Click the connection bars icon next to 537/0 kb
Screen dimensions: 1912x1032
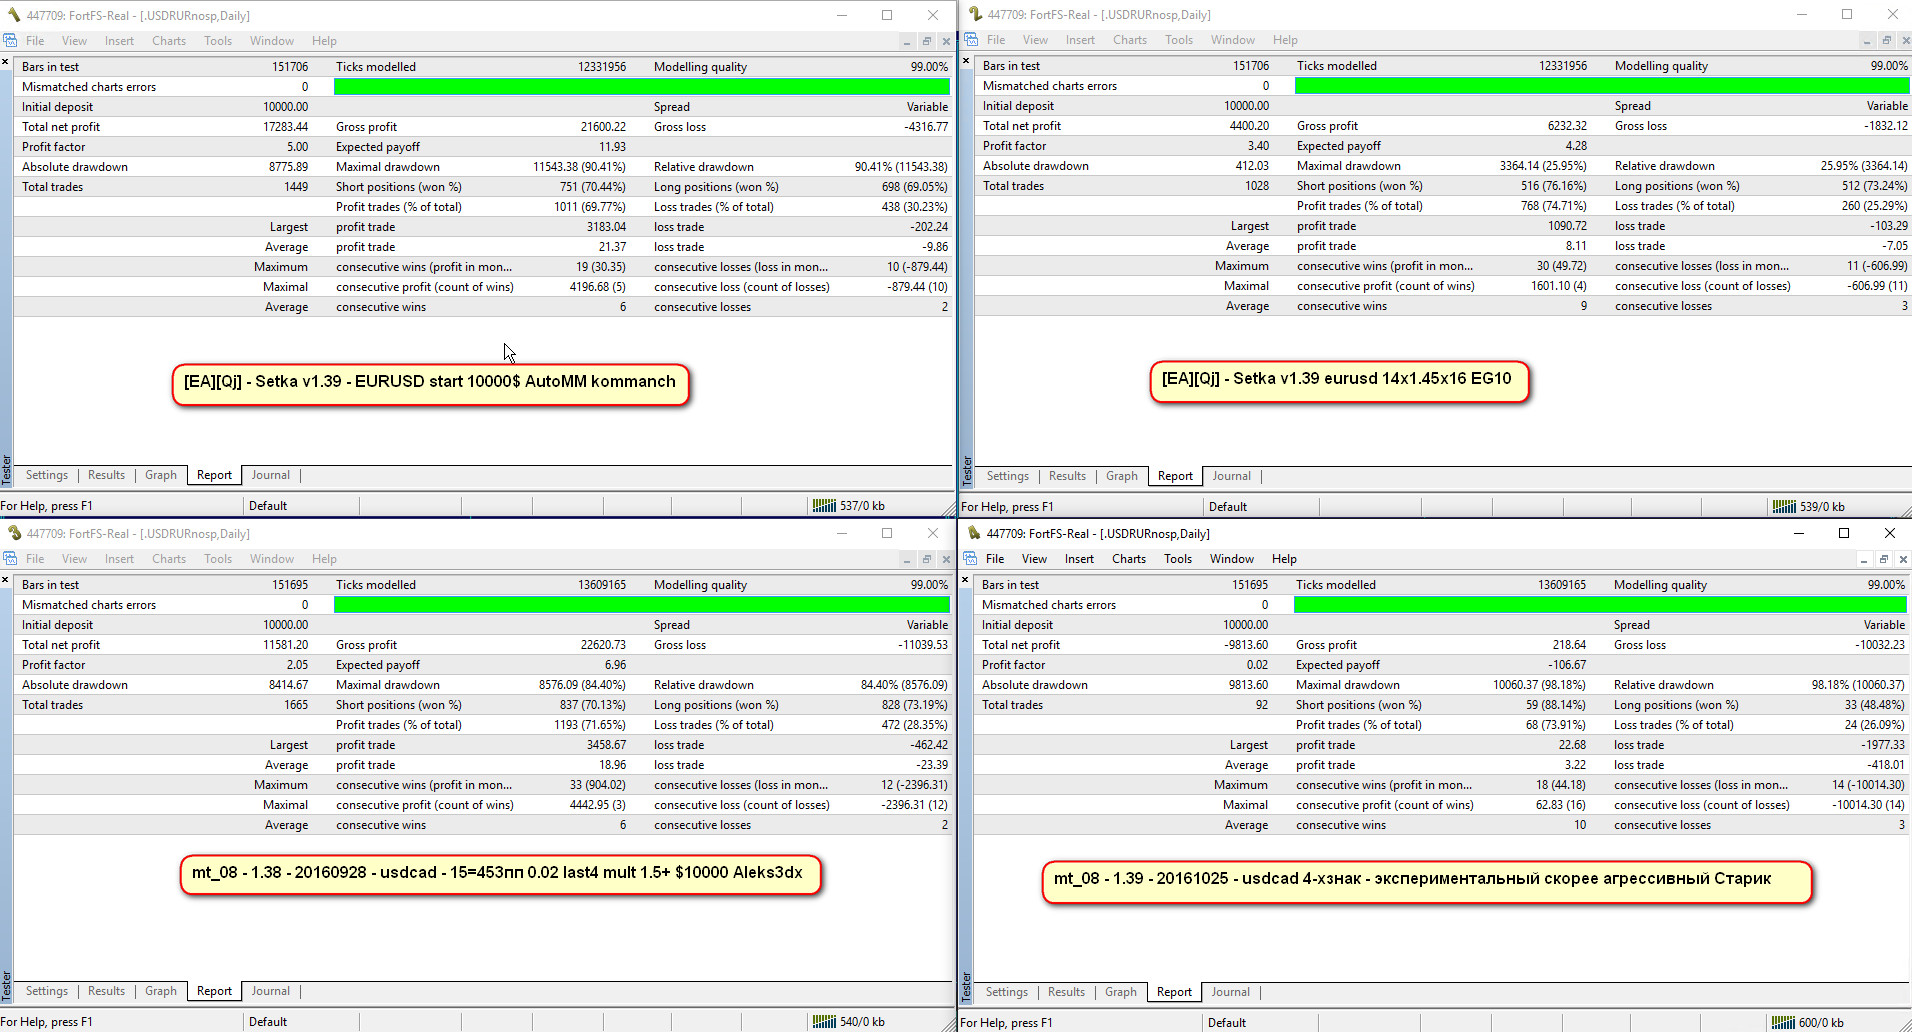(824, 506)
